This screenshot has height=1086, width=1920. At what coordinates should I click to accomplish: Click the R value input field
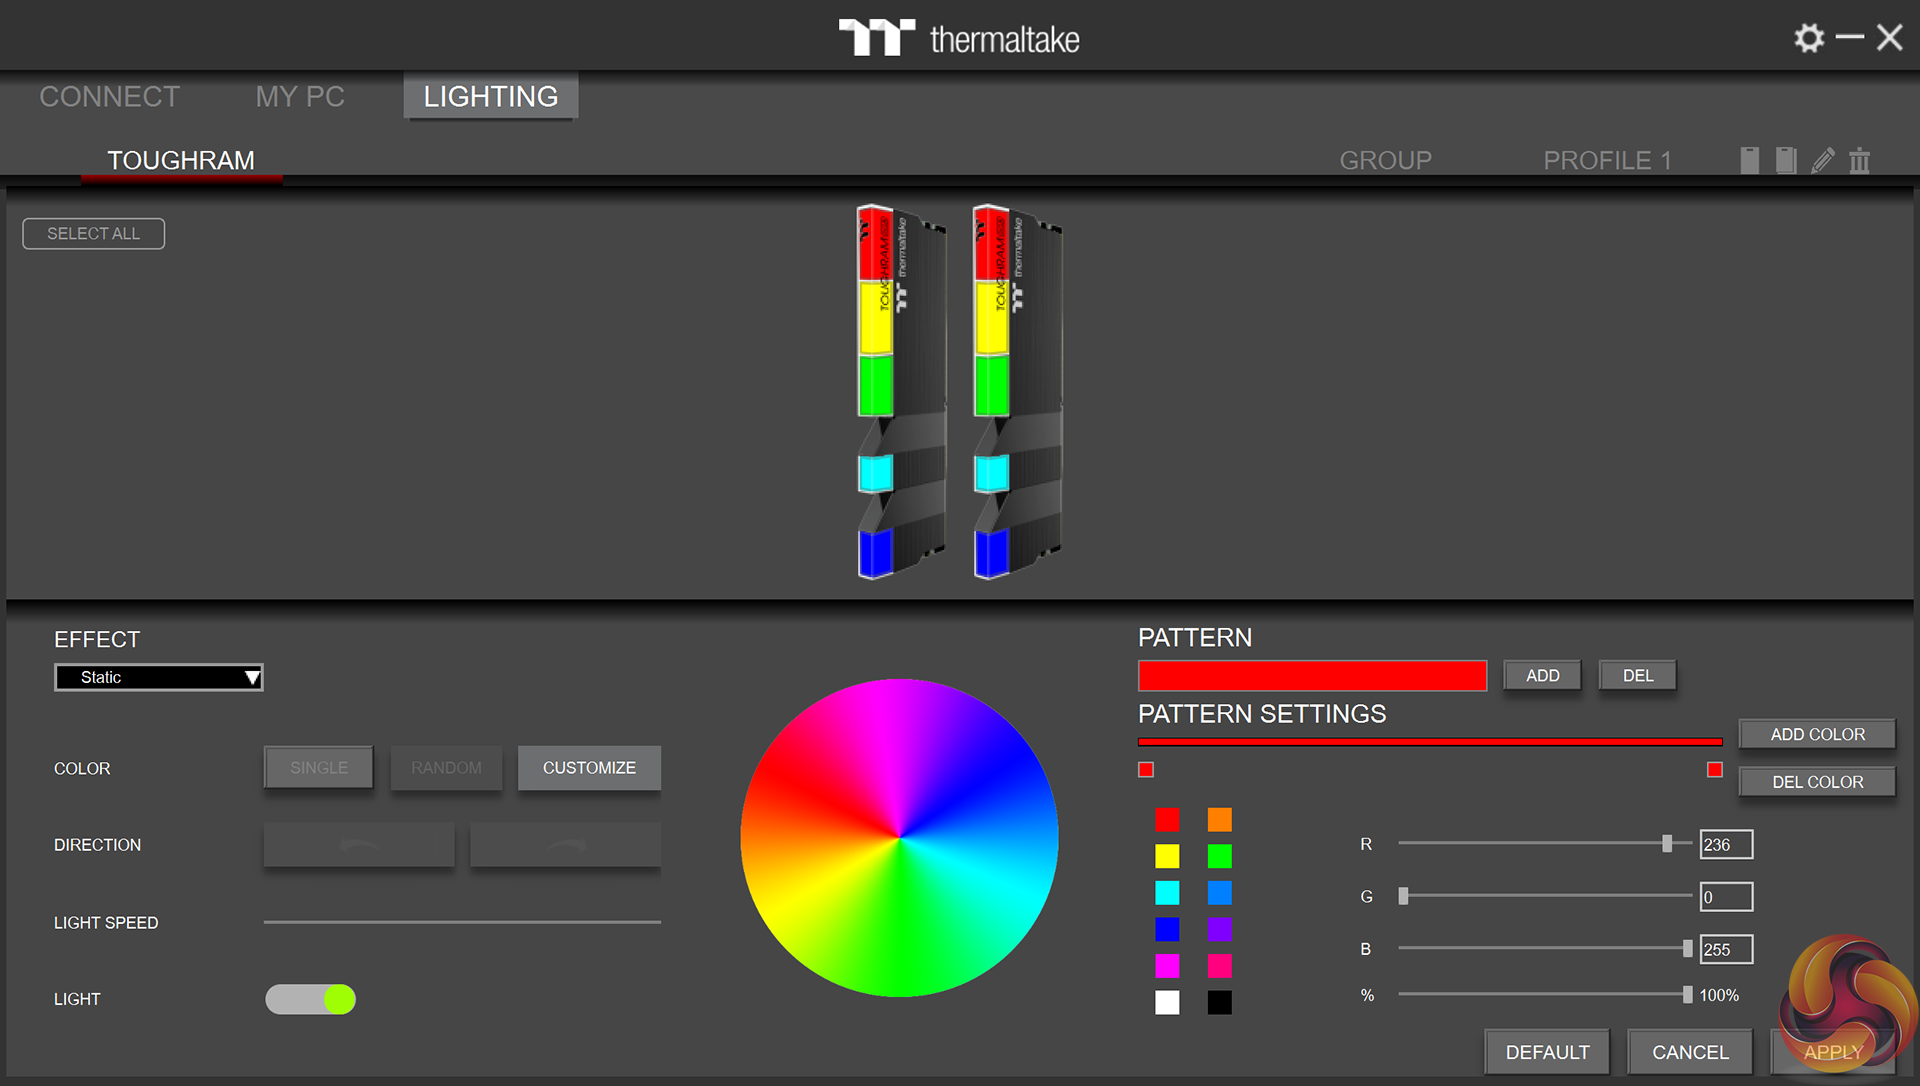click(1725, 844)
